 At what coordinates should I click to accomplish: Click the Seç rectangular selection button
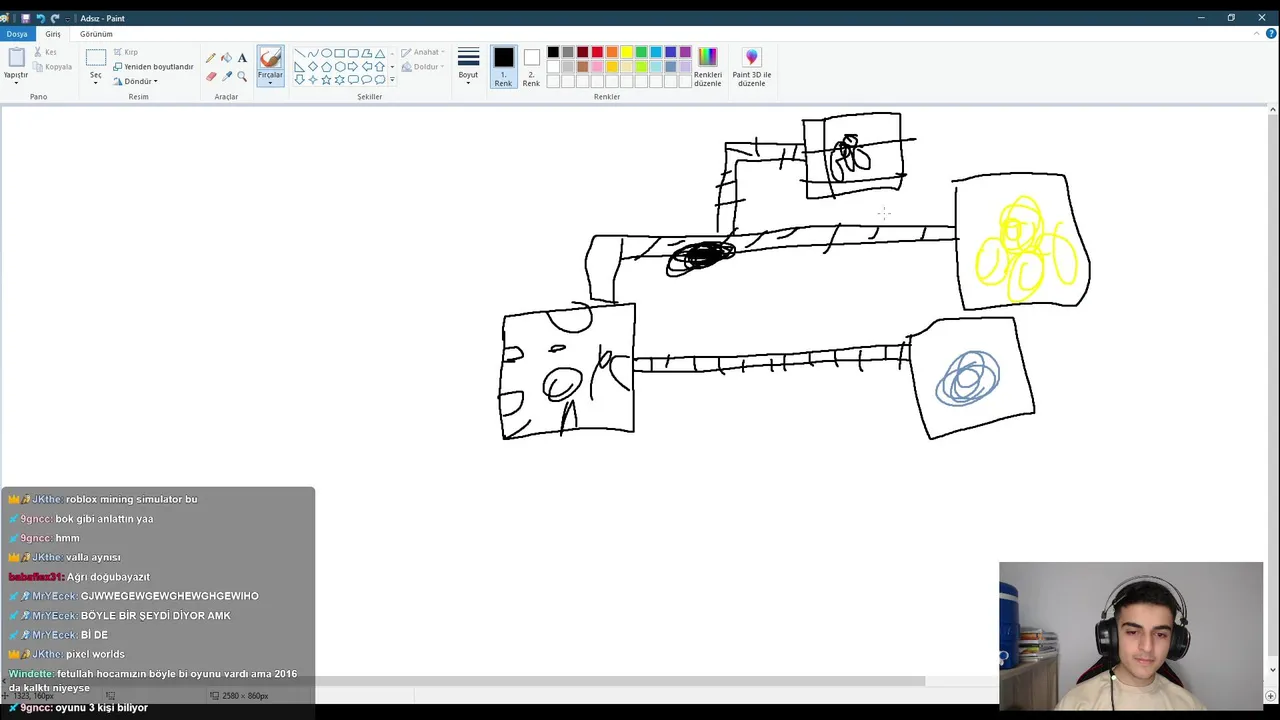point(96,58)
